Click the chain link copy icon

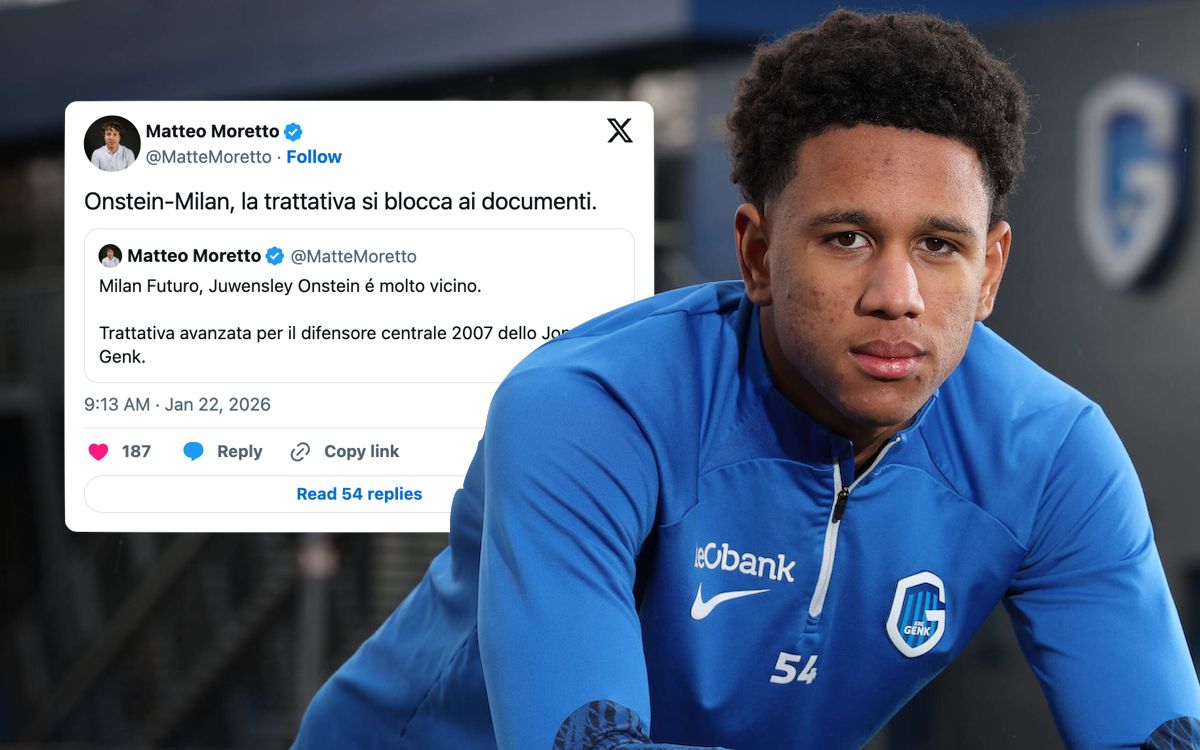(300, 452)
